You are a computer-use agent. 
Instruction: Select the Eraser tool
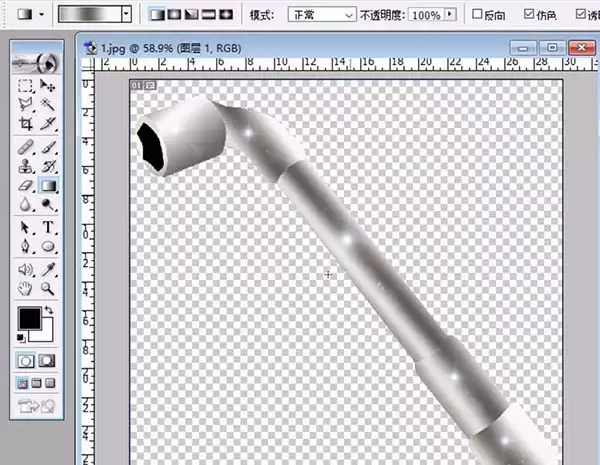coord(25,186)
